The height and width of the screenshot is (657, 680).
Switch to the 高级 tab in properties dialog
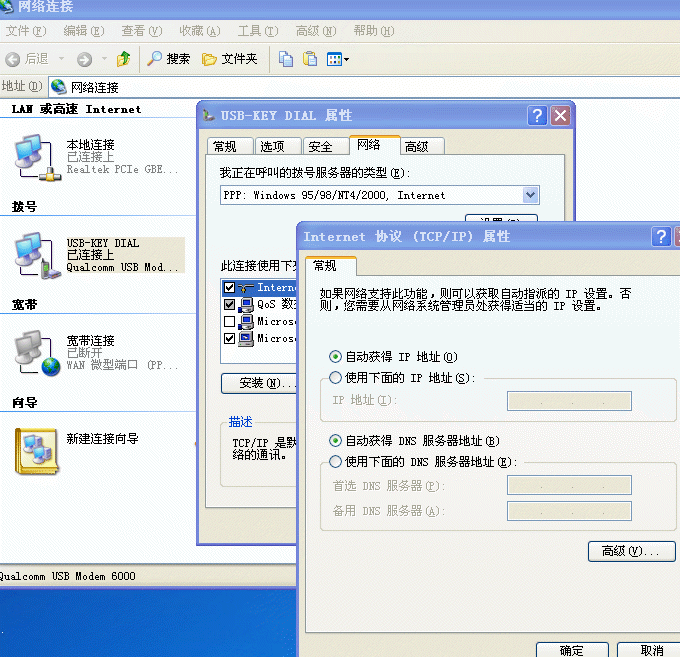(422, 147)
